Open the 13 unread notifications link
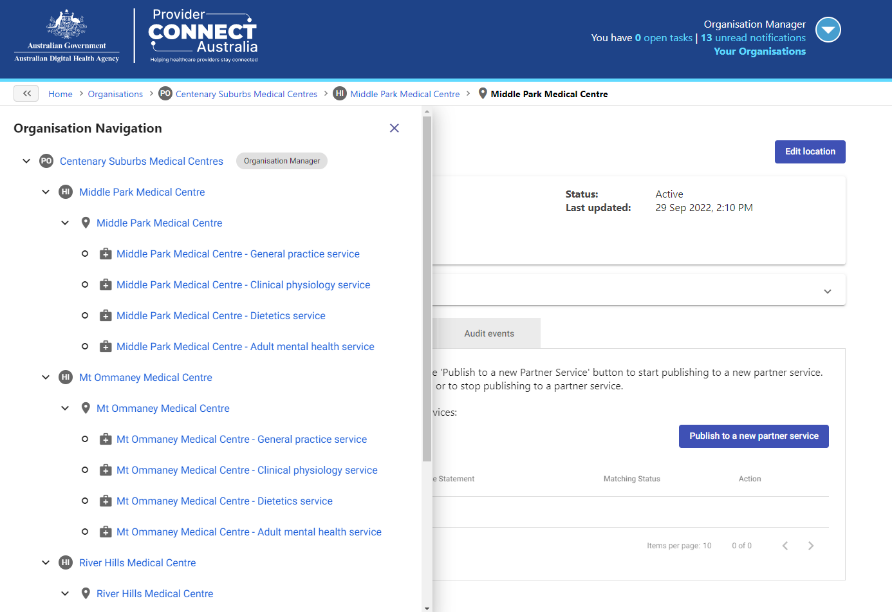The image size is (892, 612). (x=753, y=38)
